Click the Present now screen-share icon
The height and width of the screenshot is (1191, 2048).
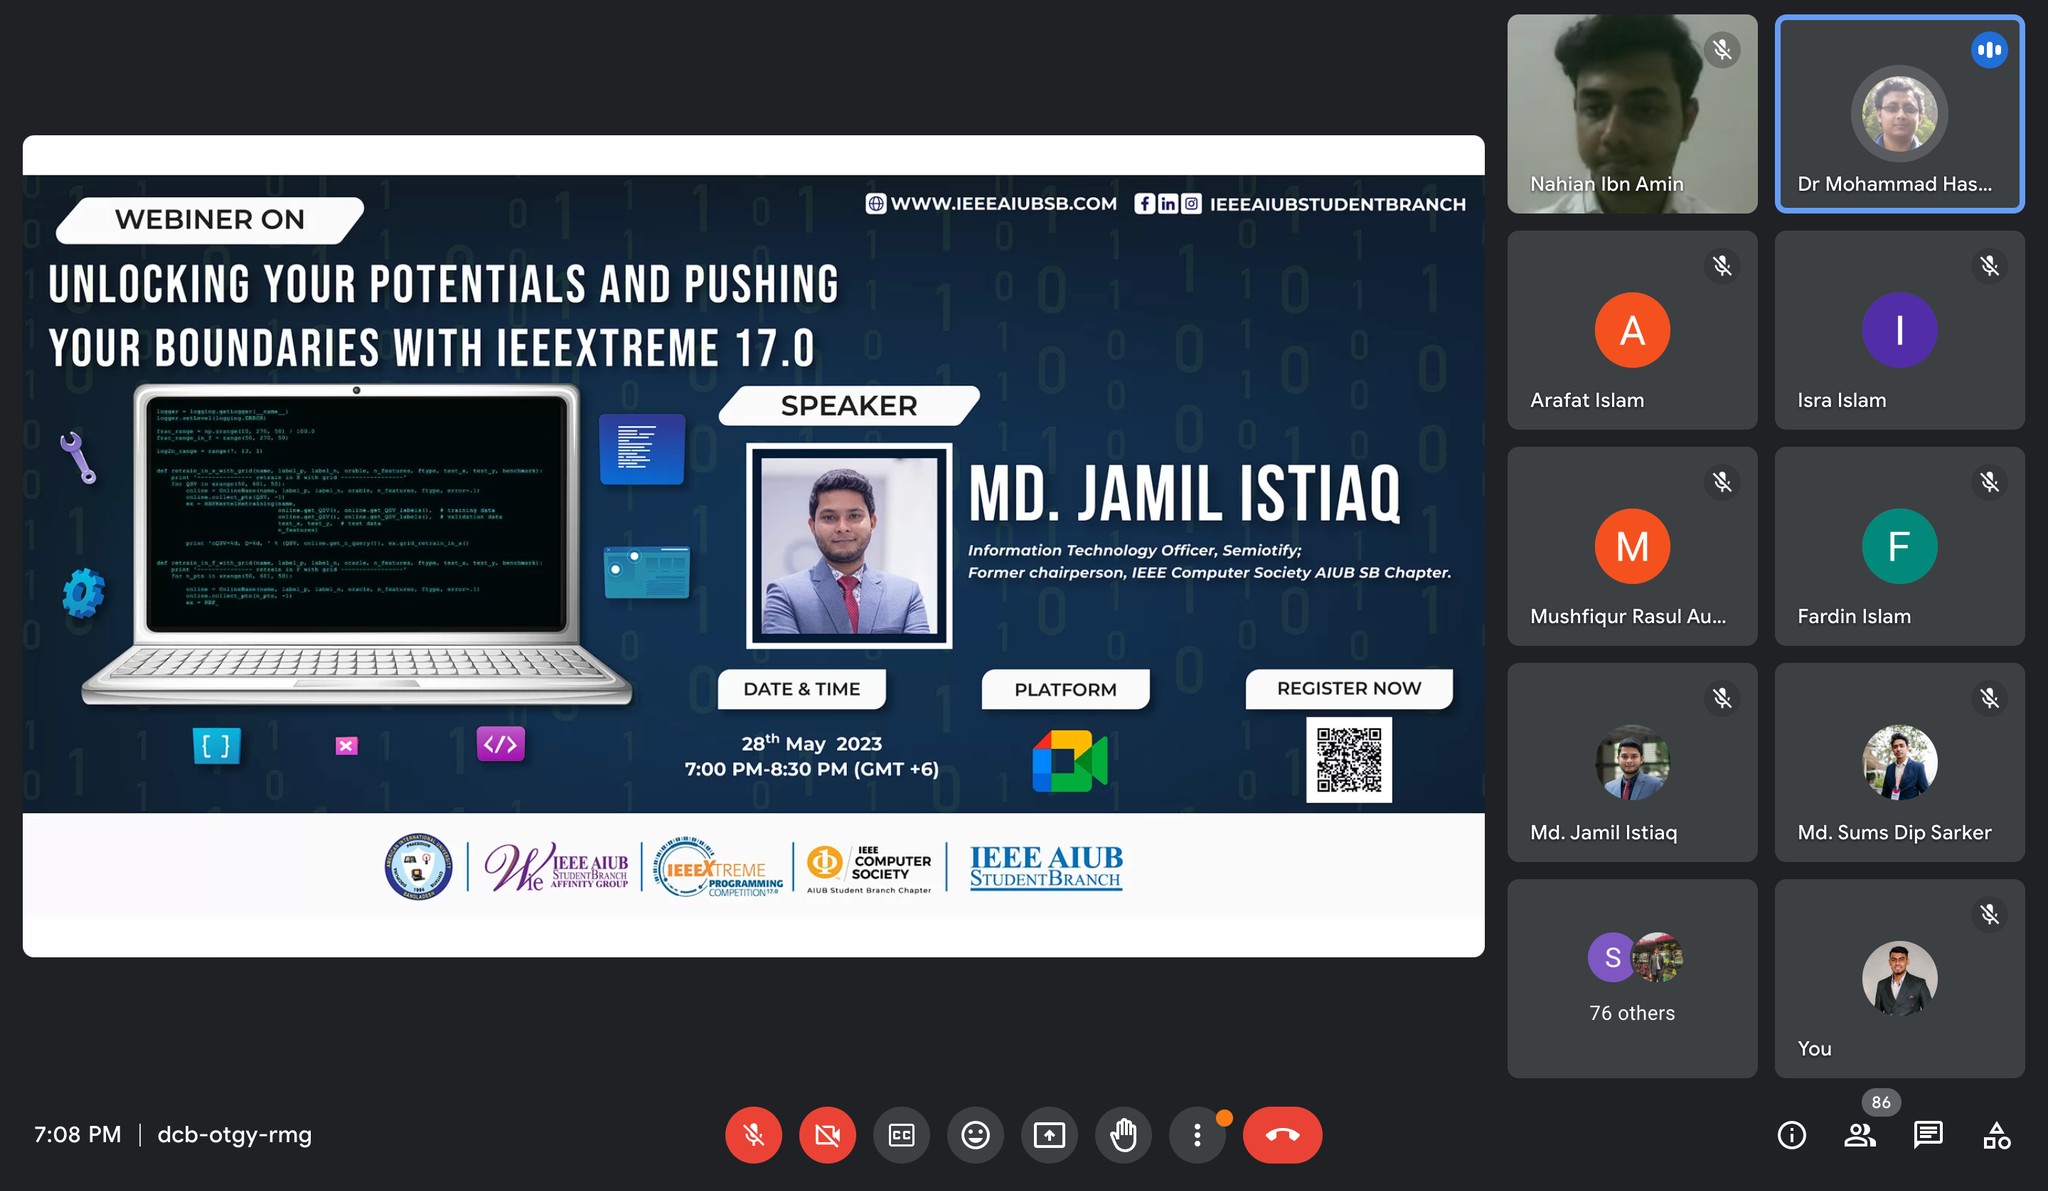coord(1049,1135)
